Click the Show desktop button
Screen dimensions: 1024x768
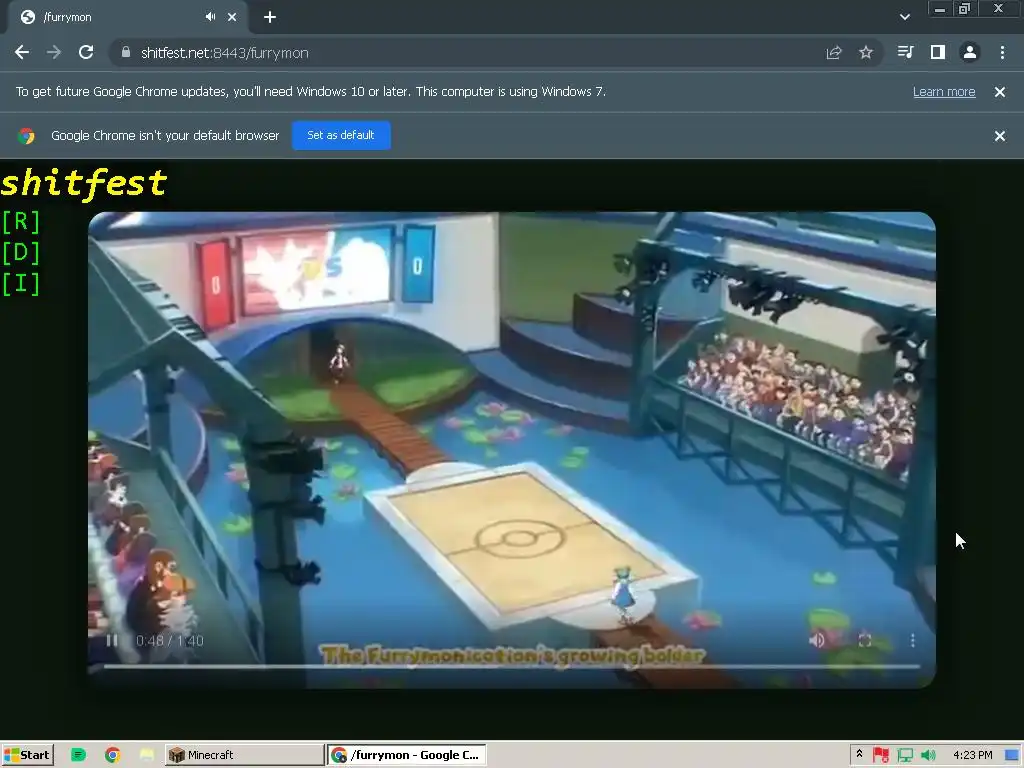coord(1012,755)
